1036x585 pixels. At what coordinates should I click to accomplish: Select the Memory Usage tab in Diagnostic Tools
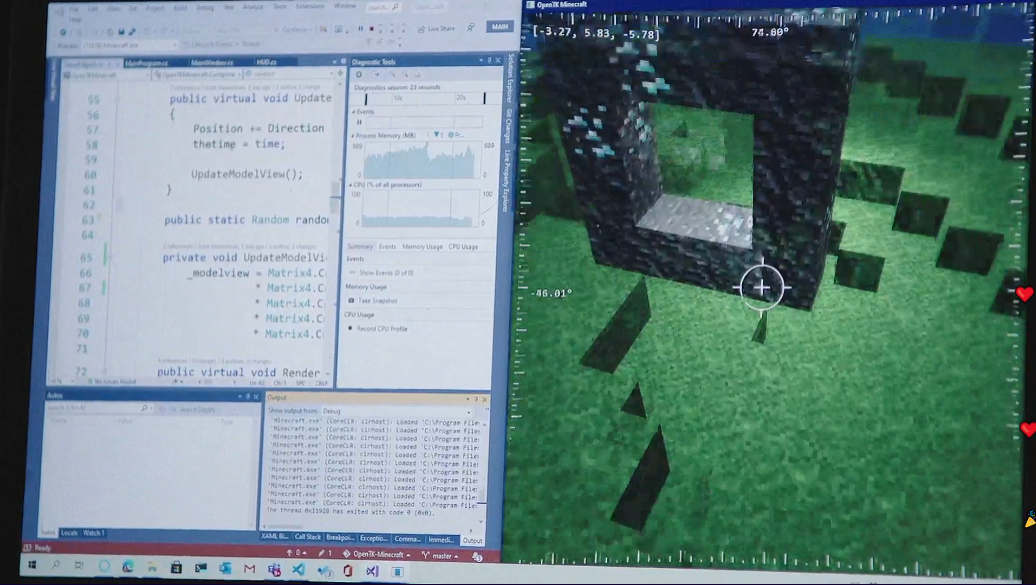[422, 247]
